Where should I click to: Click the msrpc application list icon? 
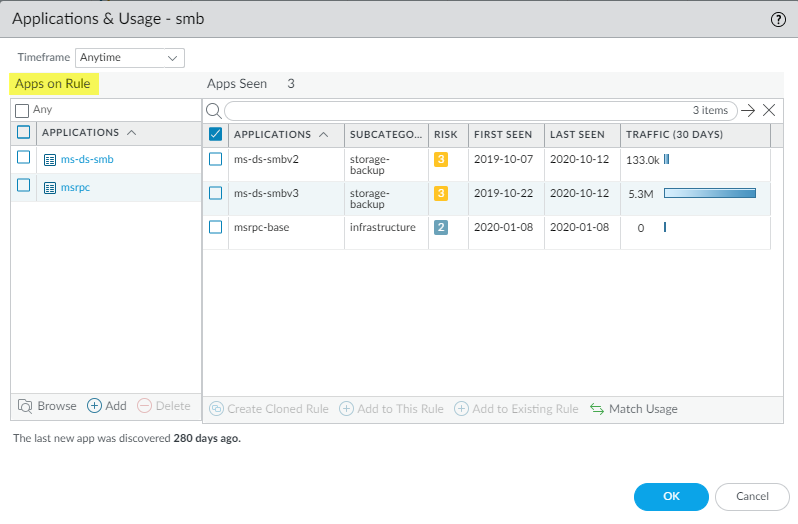pos(51,187)
